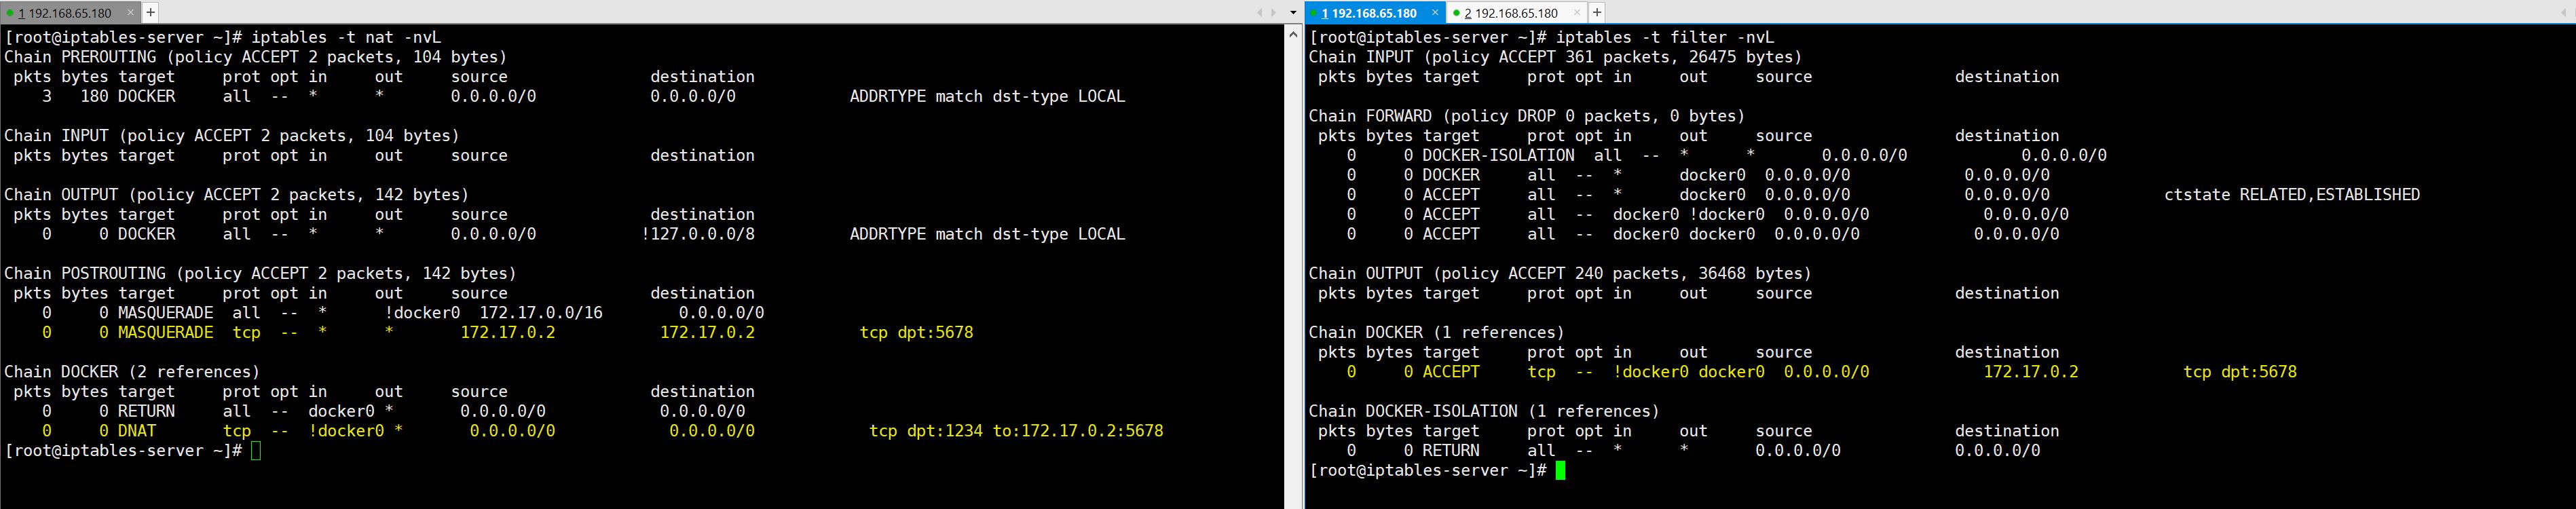Click the 'iptables -t nat -nvL' command text

point(346,37)
